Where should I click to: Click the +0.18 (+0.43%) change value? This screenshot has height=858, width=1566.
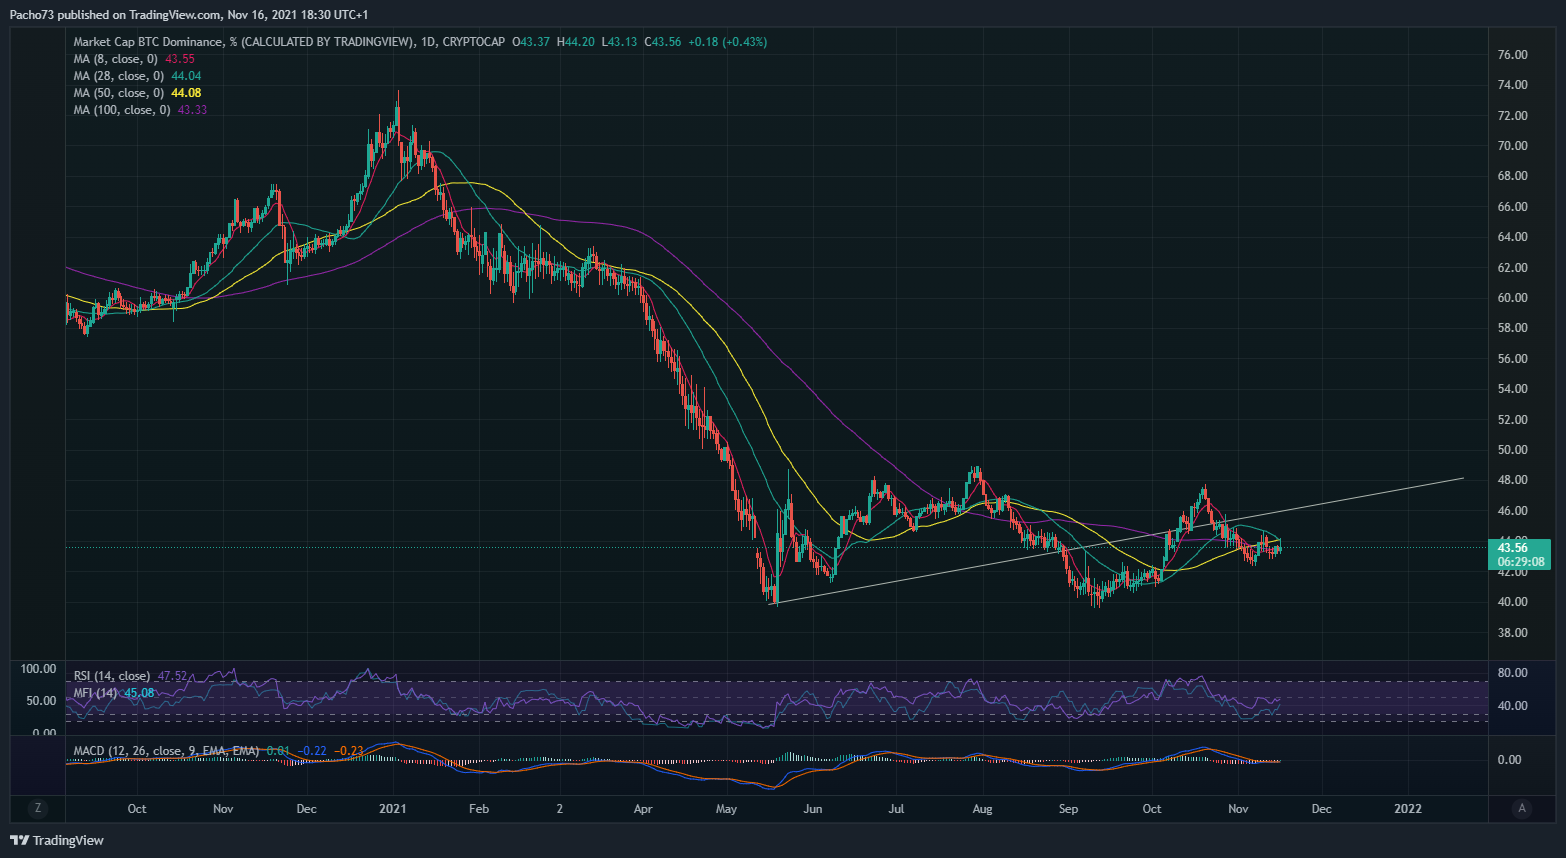[728, 42]
